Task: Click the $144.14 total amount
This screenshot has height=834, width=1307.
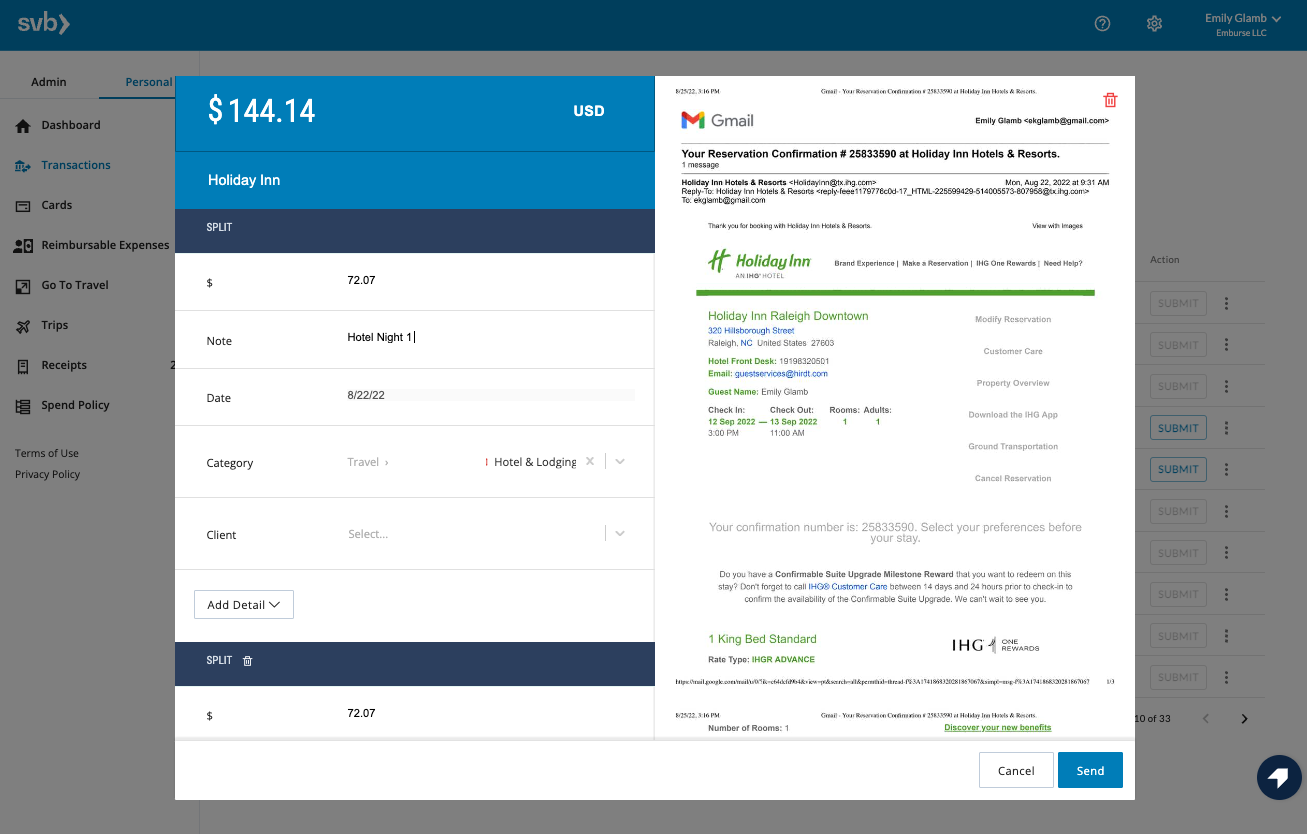Action: click(261, 111)
